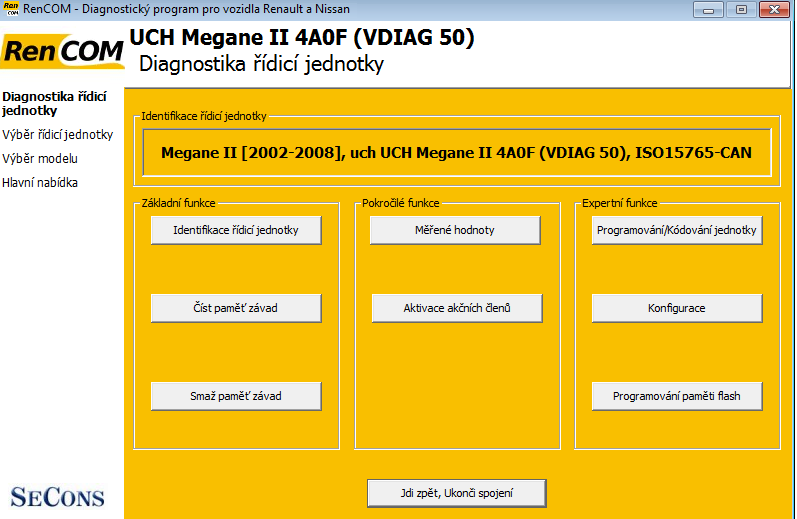Select Výběr modelu in the sidebar
This screenshot has width=797, height=519.
click(x=40, y=158)
